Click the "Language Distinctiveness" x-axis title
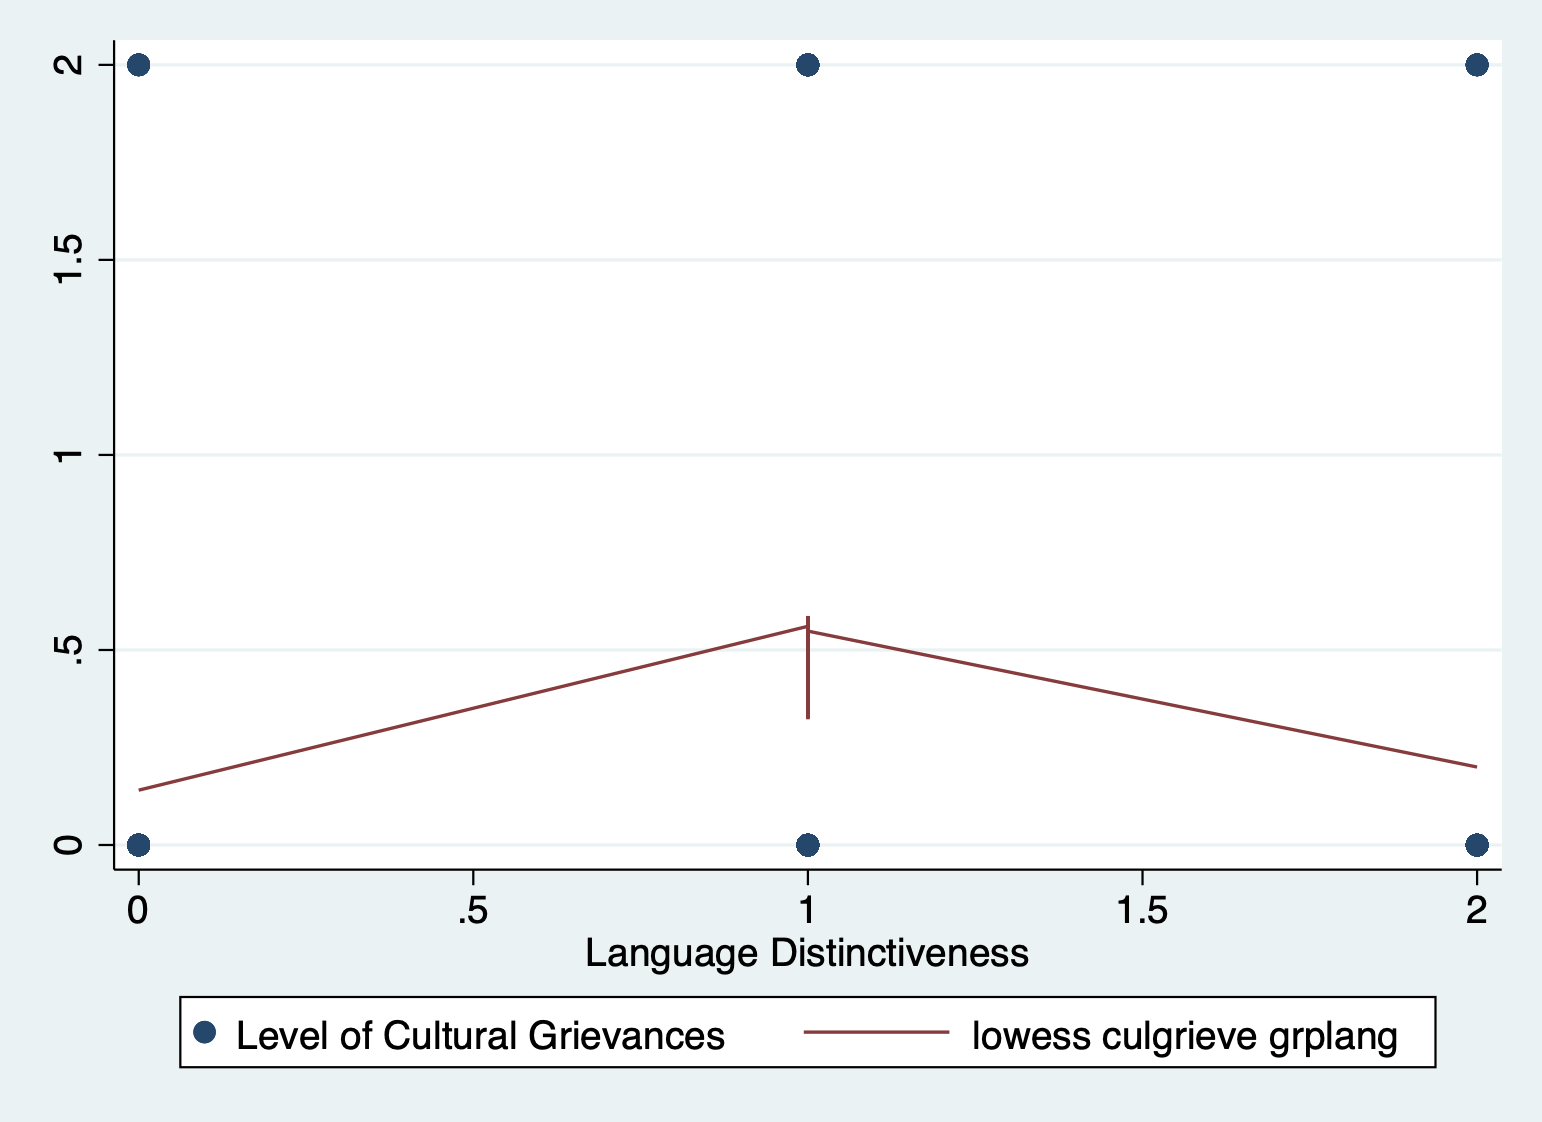Image resolution: width=1542 pixels, height=1122 pixels. click(806, 953)
